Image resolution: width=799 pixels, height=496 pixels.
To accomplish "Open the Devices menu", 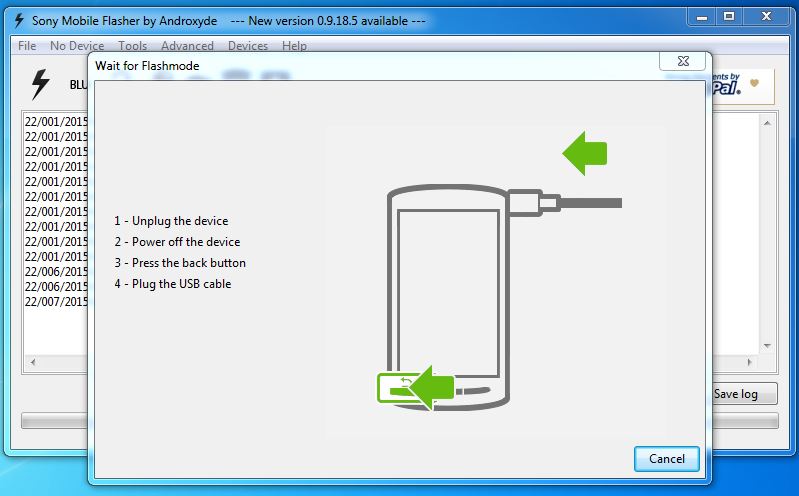I will coord(248,46).
